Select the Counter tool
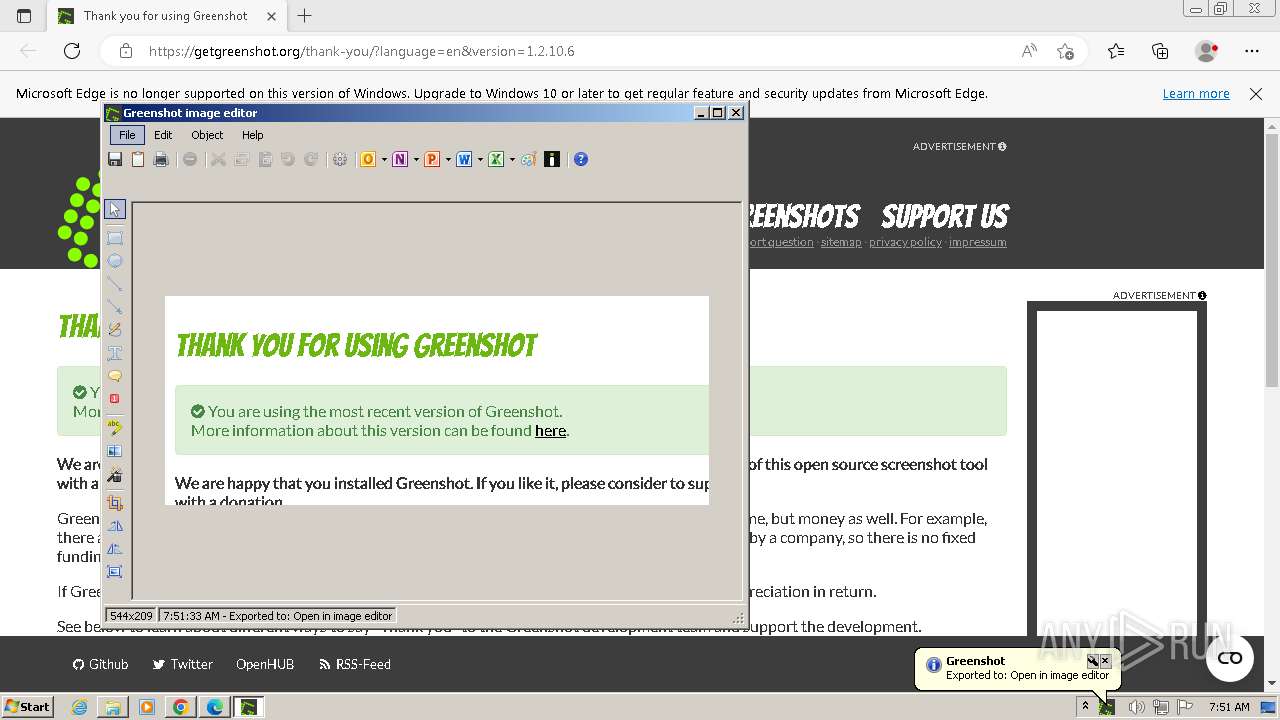Screen dimensions: 1280x720 (115, 399)
